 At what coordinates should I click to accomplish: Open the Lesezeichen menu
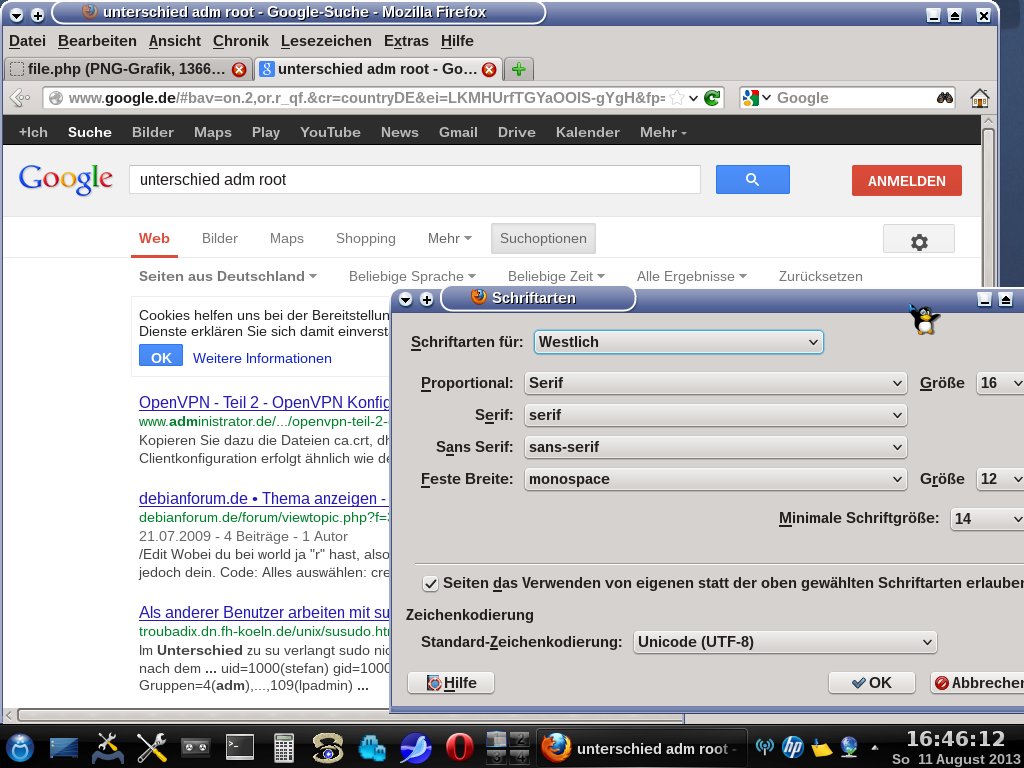click(326, 41)
